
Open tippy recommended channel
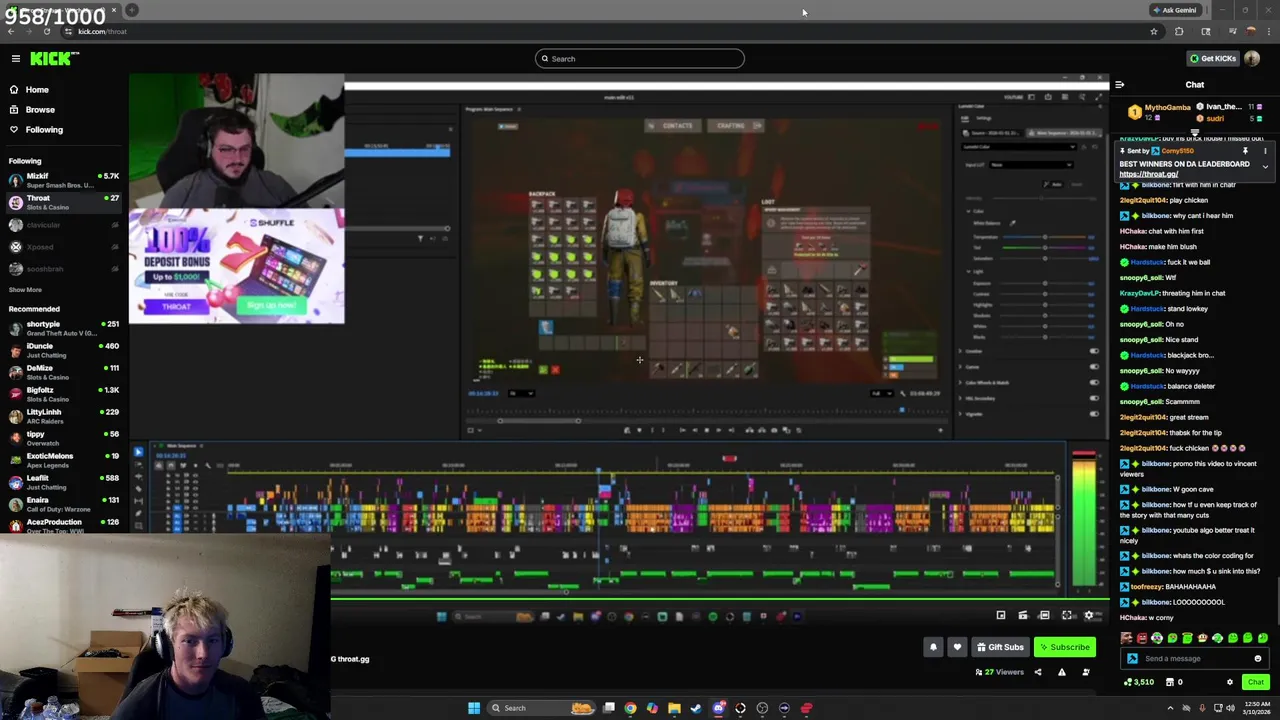coord(62,438)
